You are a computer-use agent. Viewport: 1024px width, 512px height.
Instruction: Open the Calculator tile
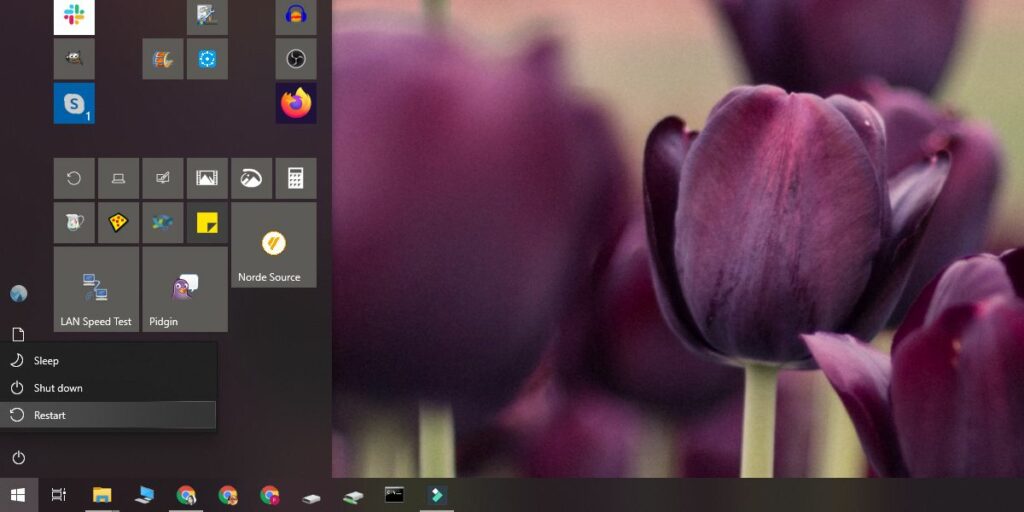296,178
